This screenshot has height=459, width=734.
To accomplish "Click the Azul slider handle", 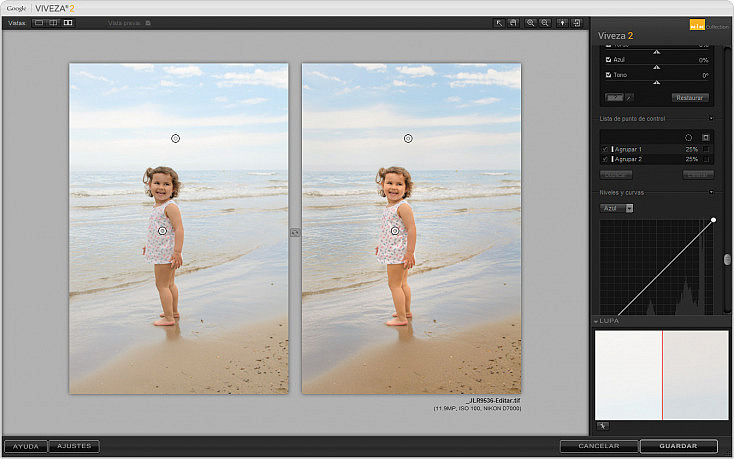I will click(x=657, y=67).
